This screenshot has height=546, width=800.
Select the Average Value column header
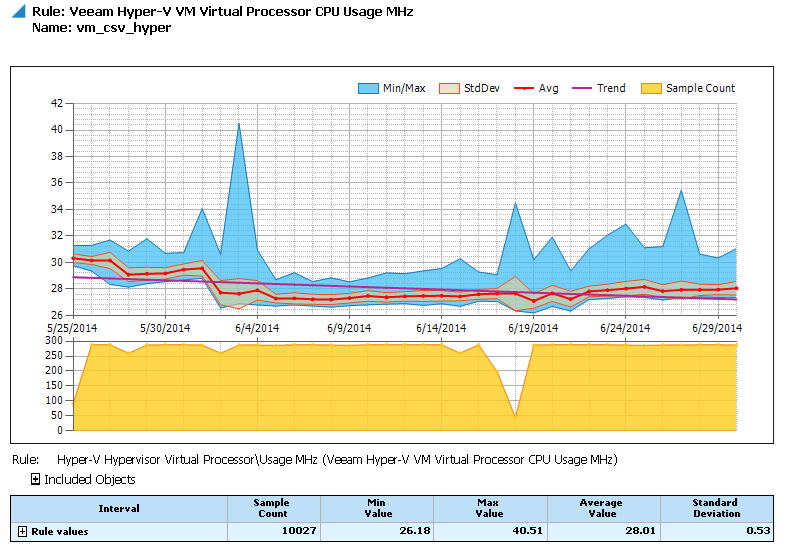(x=604, y=508)
